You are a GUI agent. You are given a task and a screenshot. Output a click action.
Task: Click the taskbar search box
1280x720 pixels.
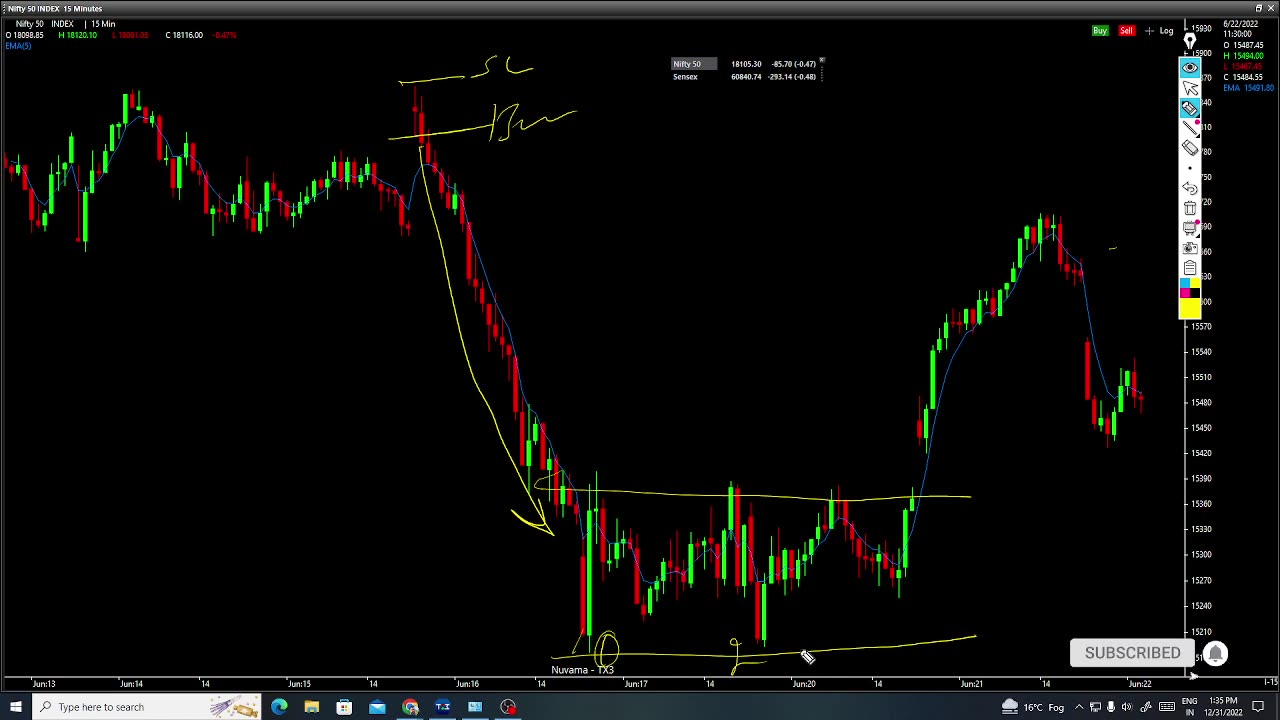(x=146, y=707)
